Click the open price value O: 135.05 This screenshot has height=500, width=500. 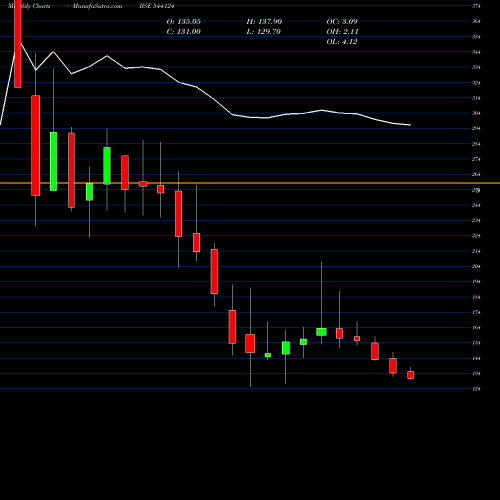[184, 21]
